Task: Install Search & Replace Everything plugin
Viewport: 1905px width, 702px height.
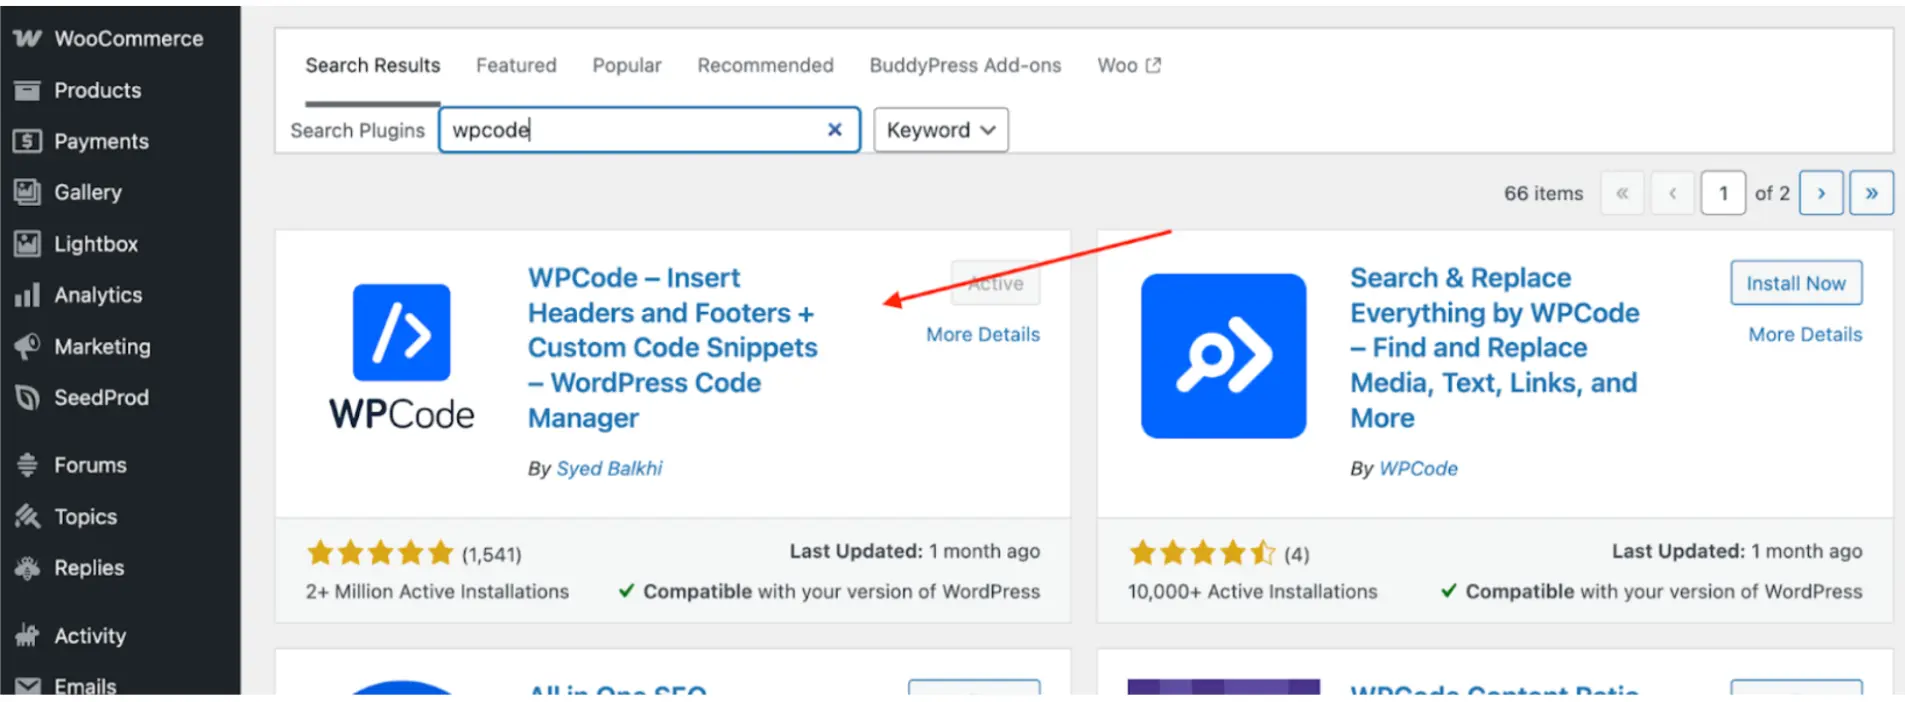Action: point(1795,283)
